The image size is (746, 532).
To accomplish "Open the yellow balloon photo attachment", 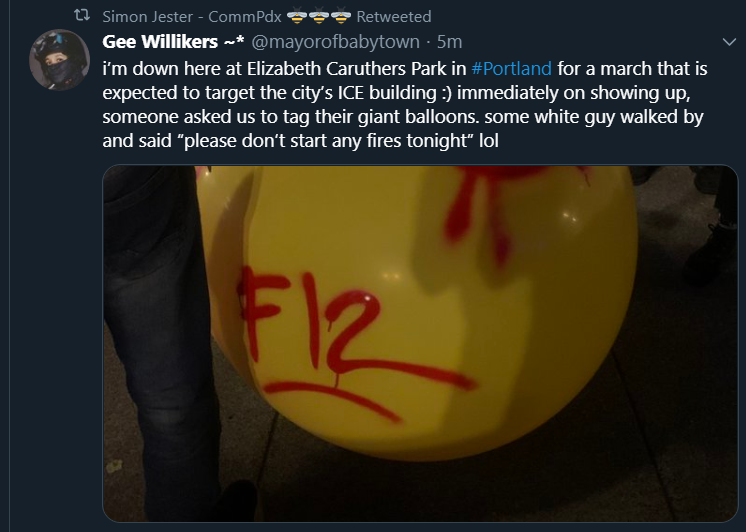I will point(420,343).
